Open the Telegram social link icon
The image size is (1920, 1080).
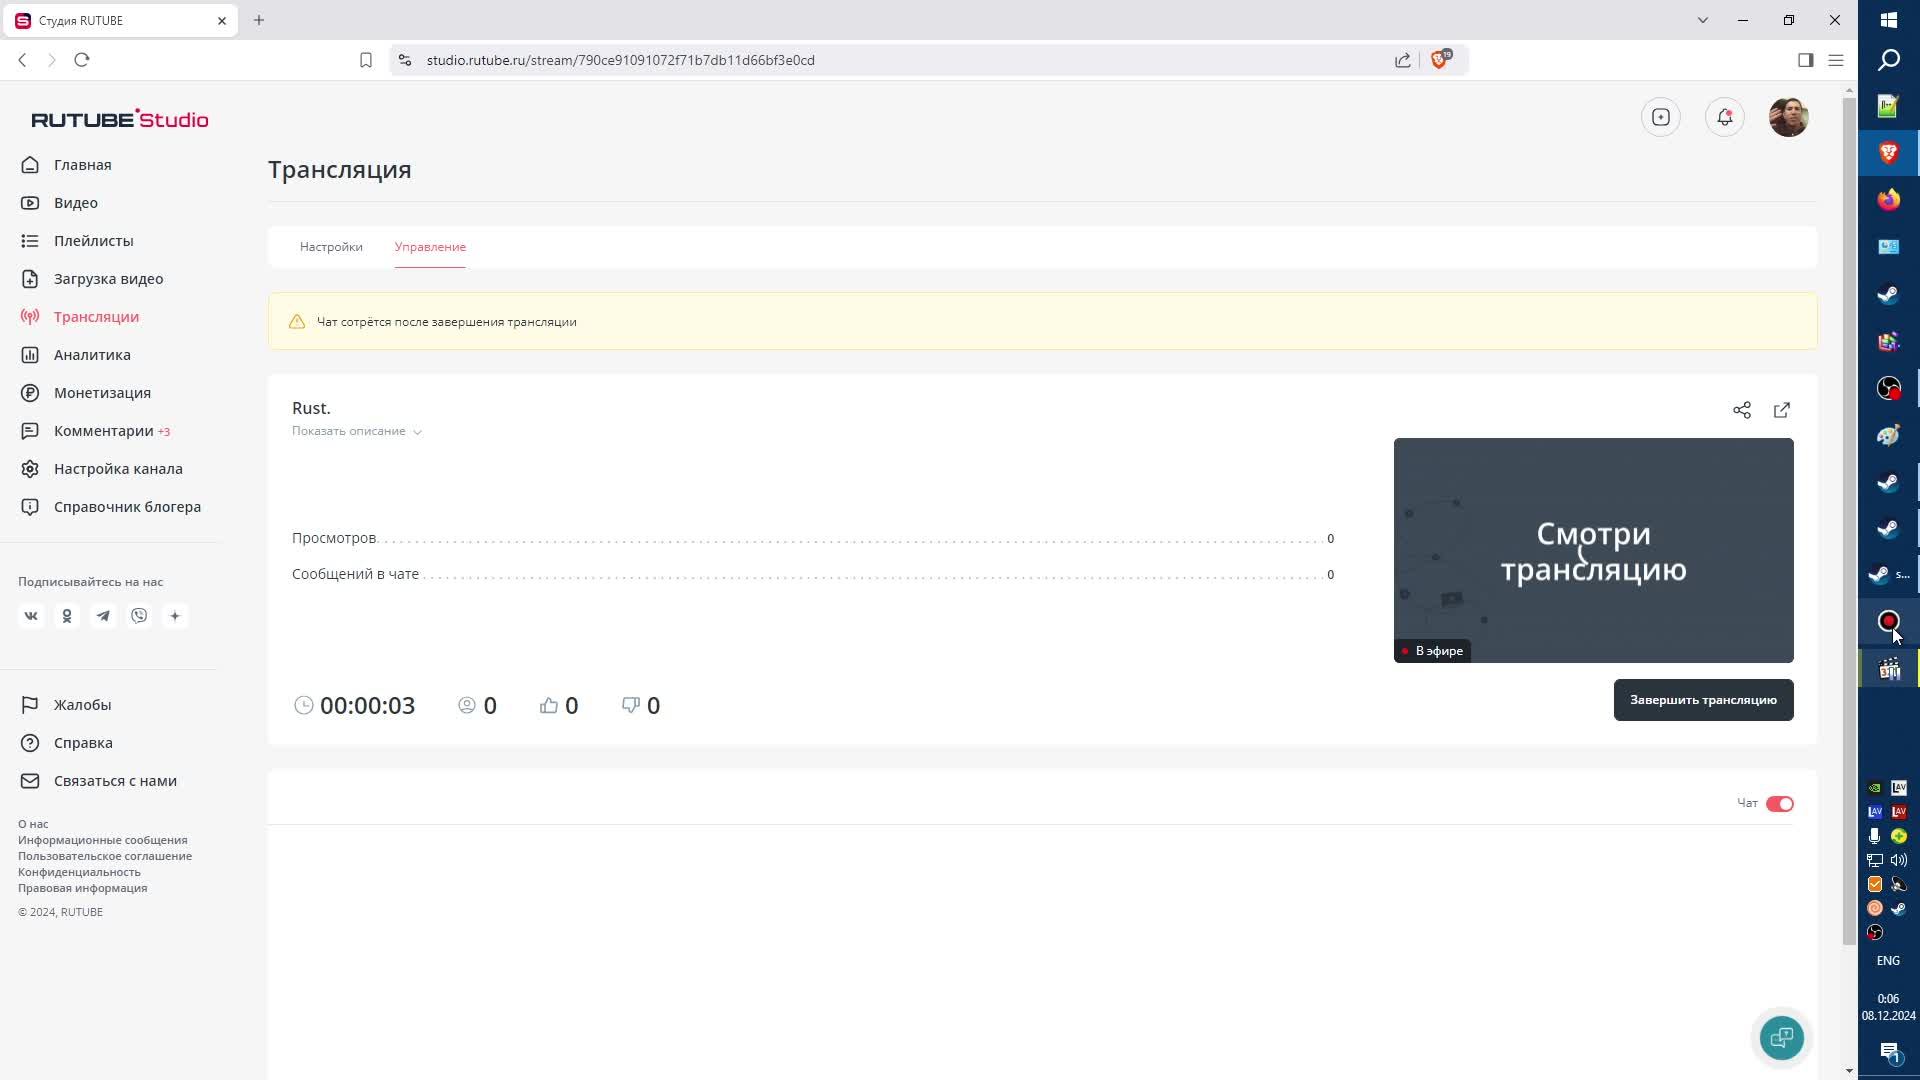(103, 616)
